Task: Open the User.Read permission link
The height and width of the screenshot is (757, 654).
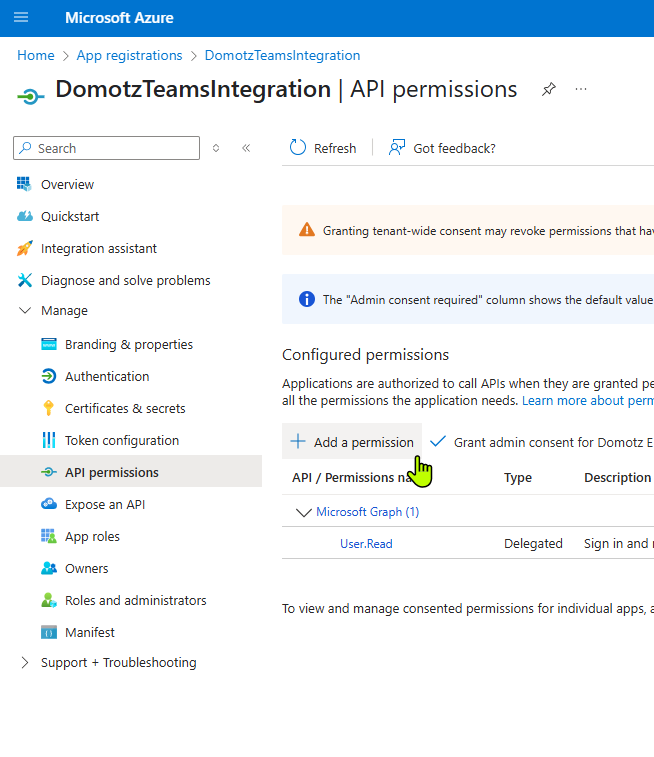Action: 366,544
